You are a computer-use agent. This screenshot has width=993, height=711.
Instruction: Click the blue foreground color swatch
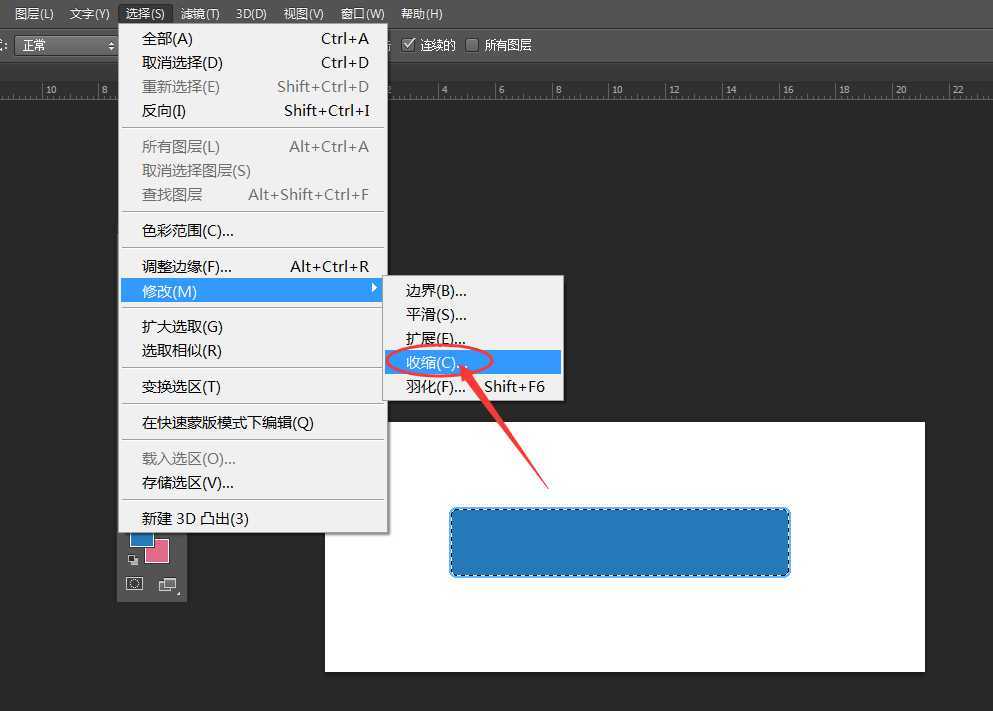point(141,540)
